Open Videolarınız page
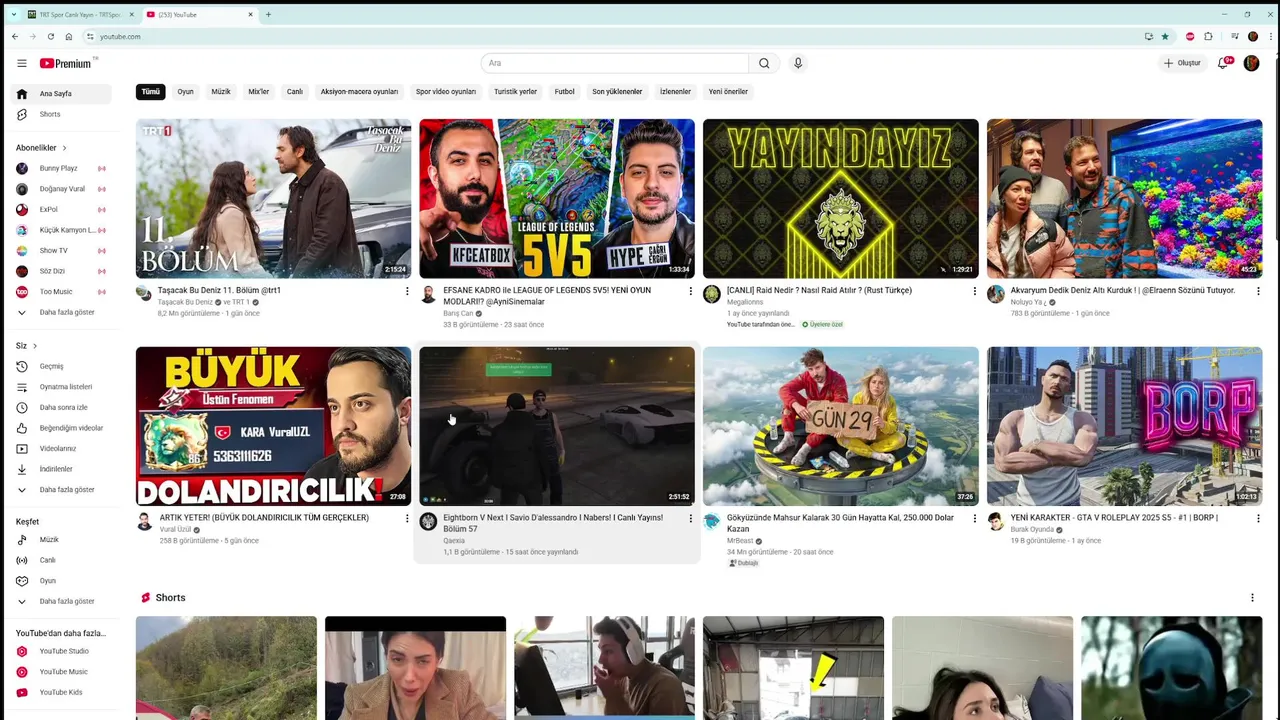This screenshot has width=1280, height=720. tap(61, 448)
